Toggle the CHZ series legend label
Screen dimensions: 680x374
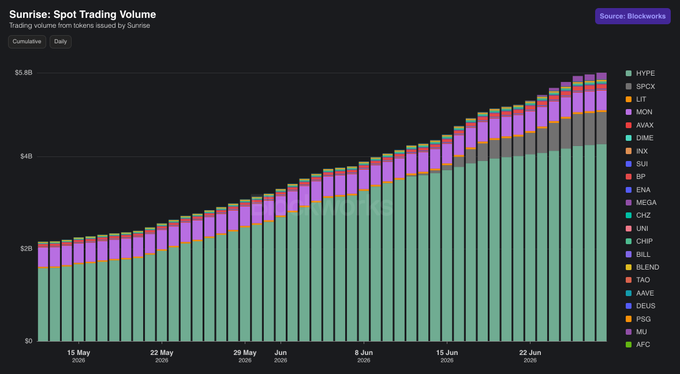(x=643, y=215)
